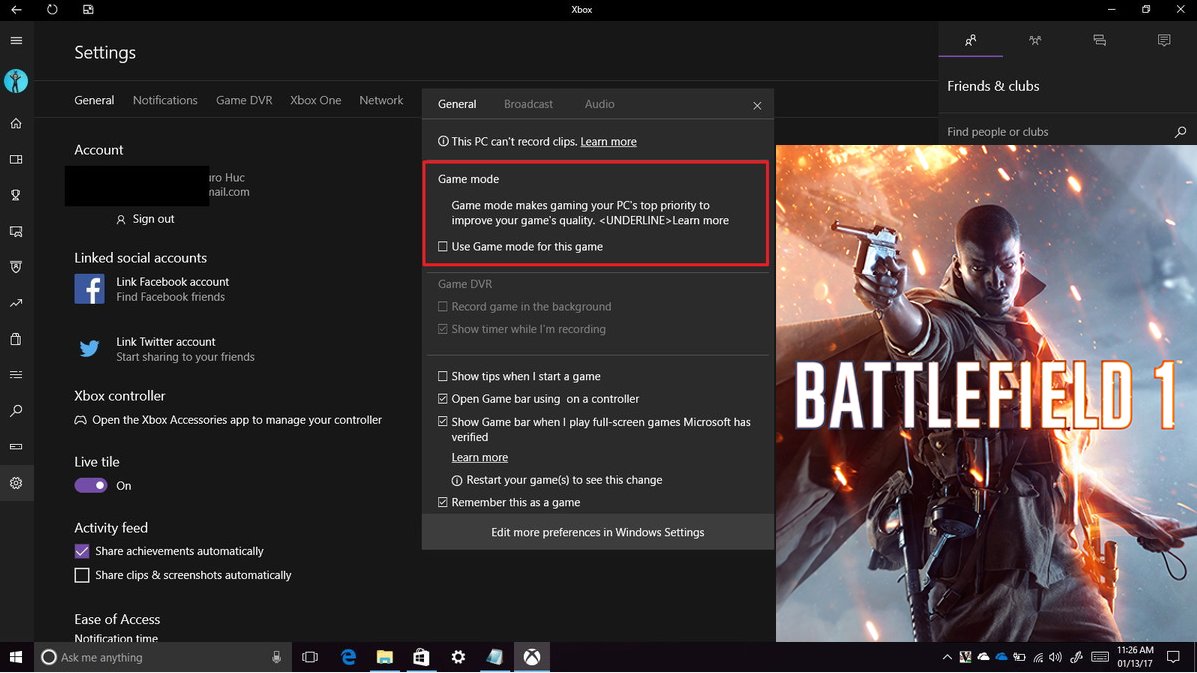Check Show tips when I start a game
1197x673 pixels.
pos(443,377)
